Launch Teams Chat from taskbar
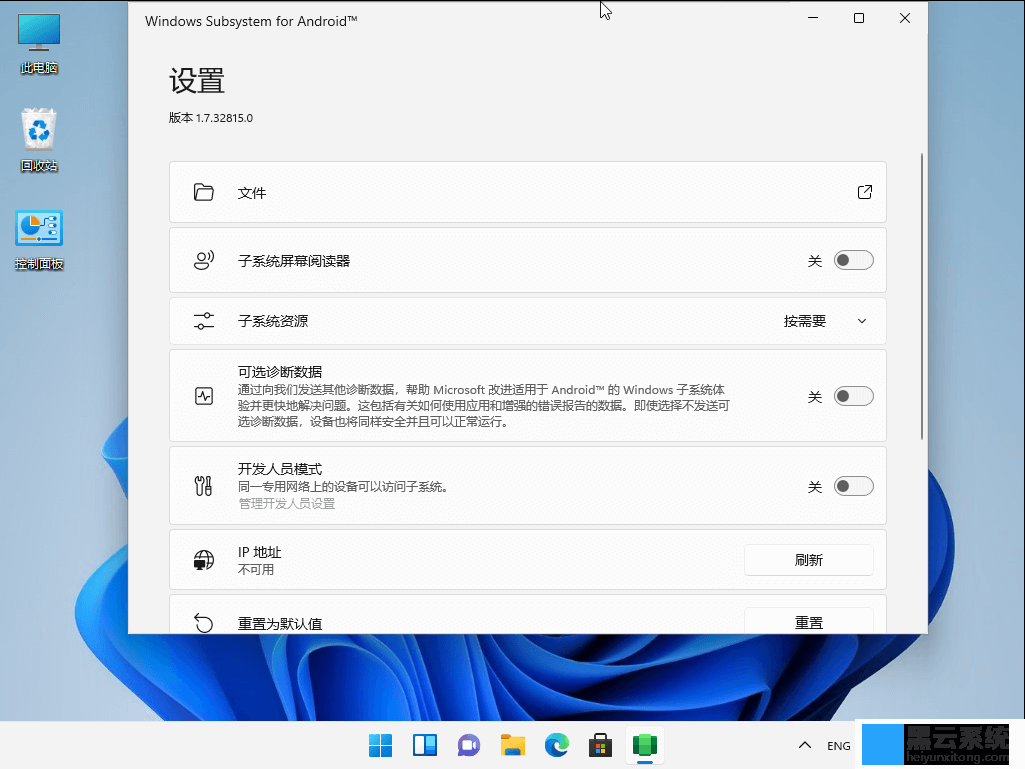 (468, 745)
